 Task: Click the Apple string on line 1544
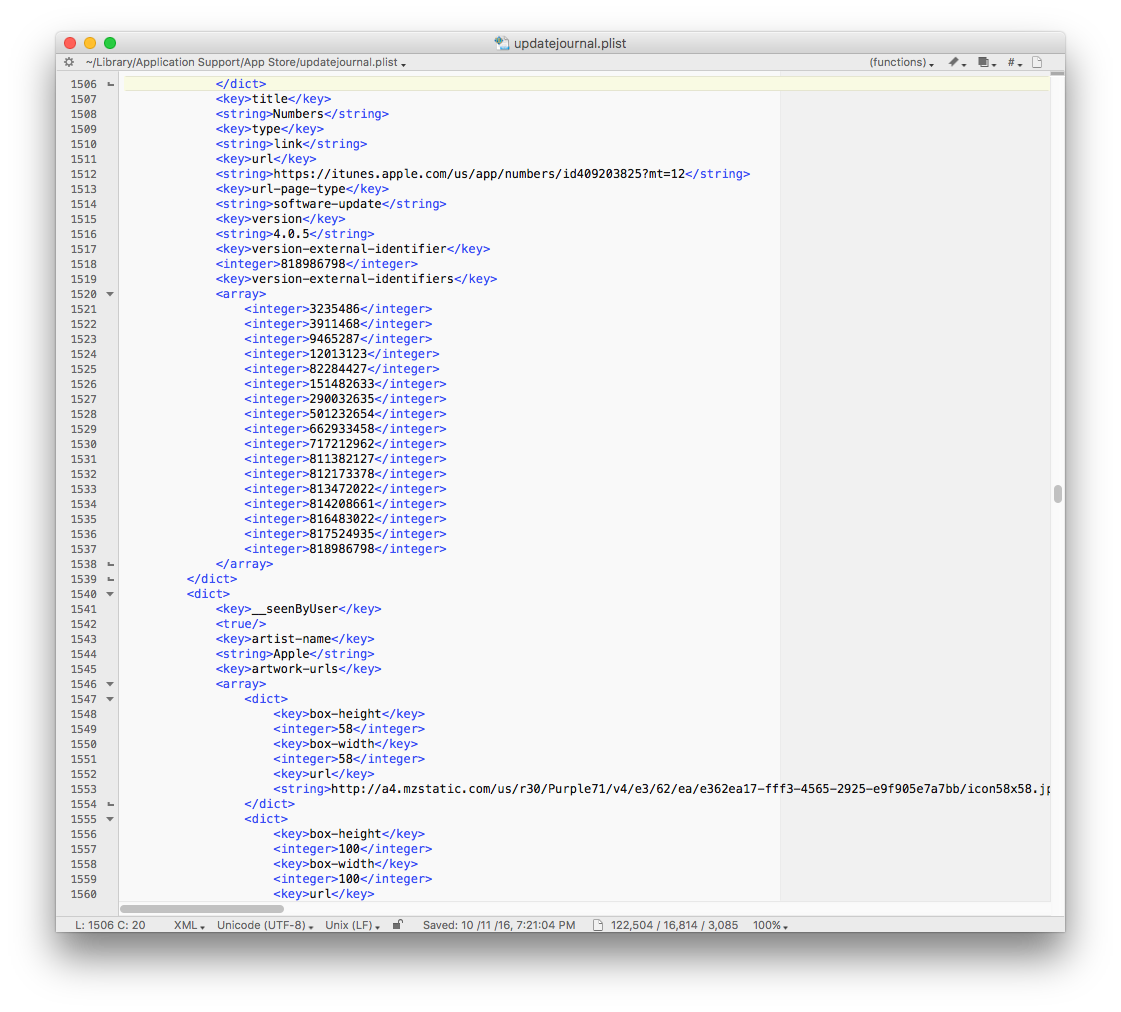pos(291,654)
